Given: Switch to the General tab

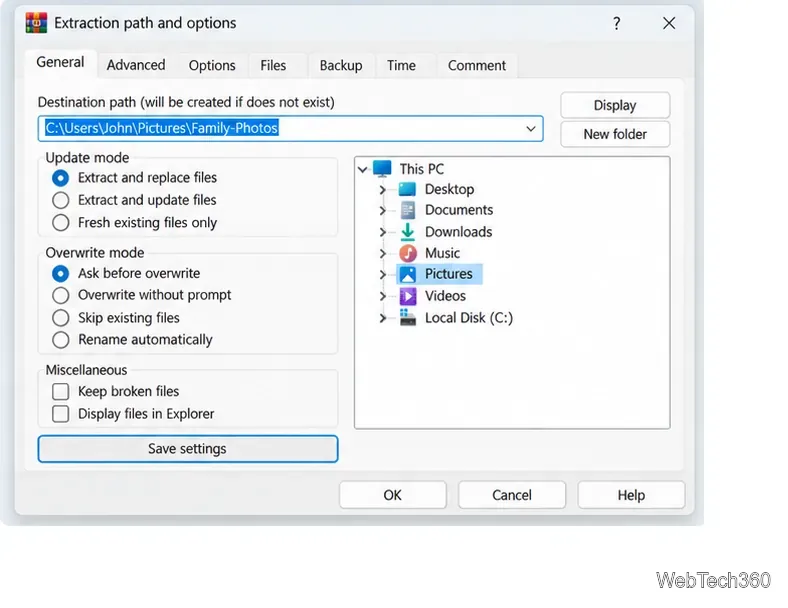Looking at the screenshot, I should (60, 63).
